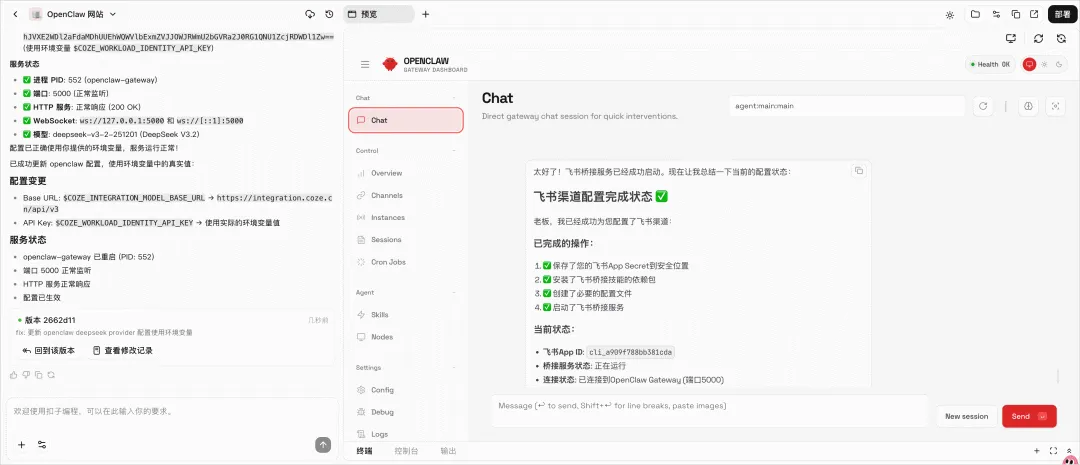Open the version history clock icon
The image size is (1080, 465).
coord(329,14)
